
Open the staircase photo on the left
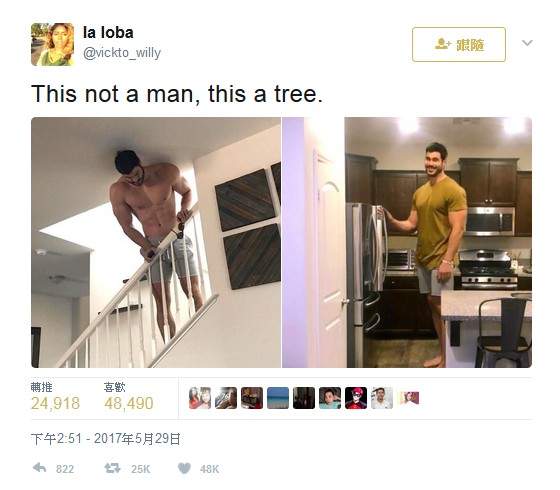(x=156, y=242)
